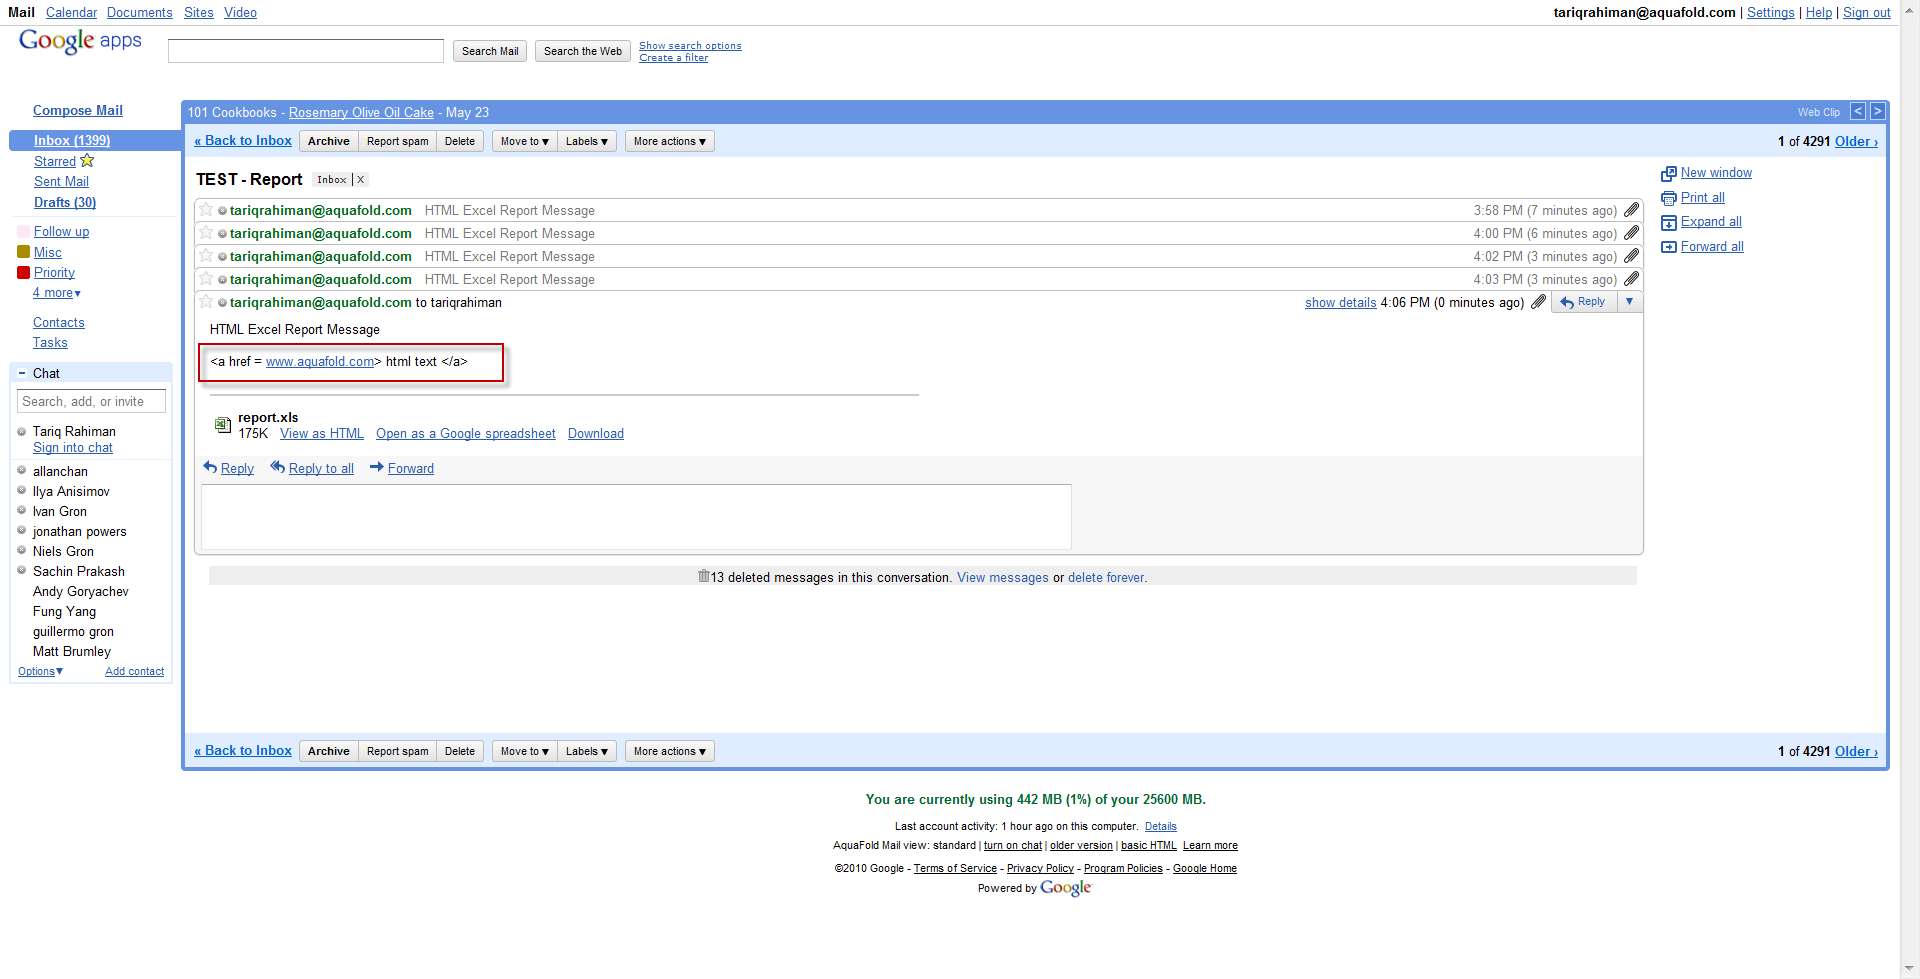The height and width of the screenshot is (979, 1920).
Task: Click the attachment paperclip on 3:58 PM message
Action: click(x=1631, y=210)
